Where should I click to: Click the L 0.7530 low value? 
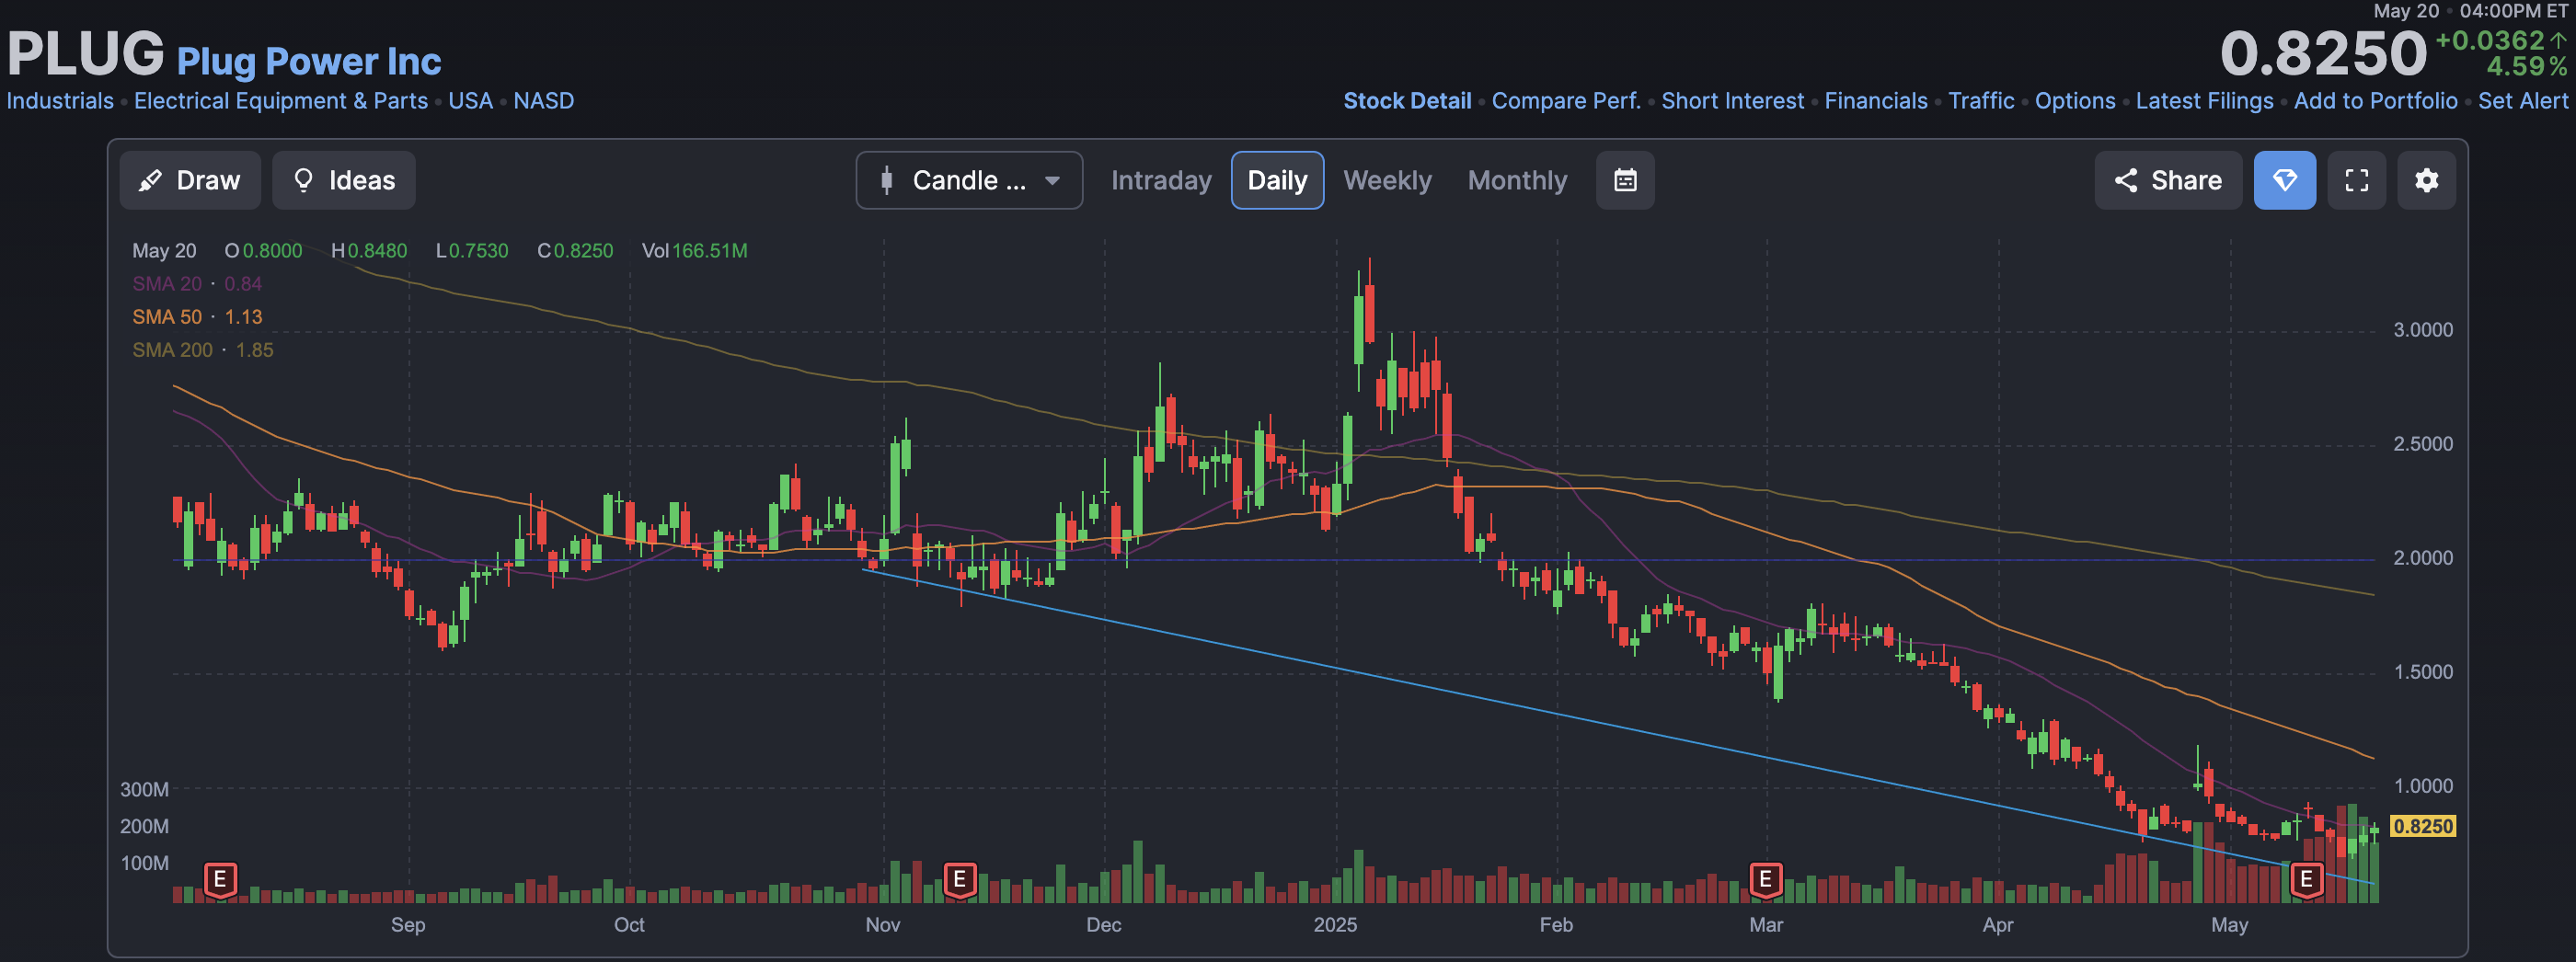tap(472, 251)
